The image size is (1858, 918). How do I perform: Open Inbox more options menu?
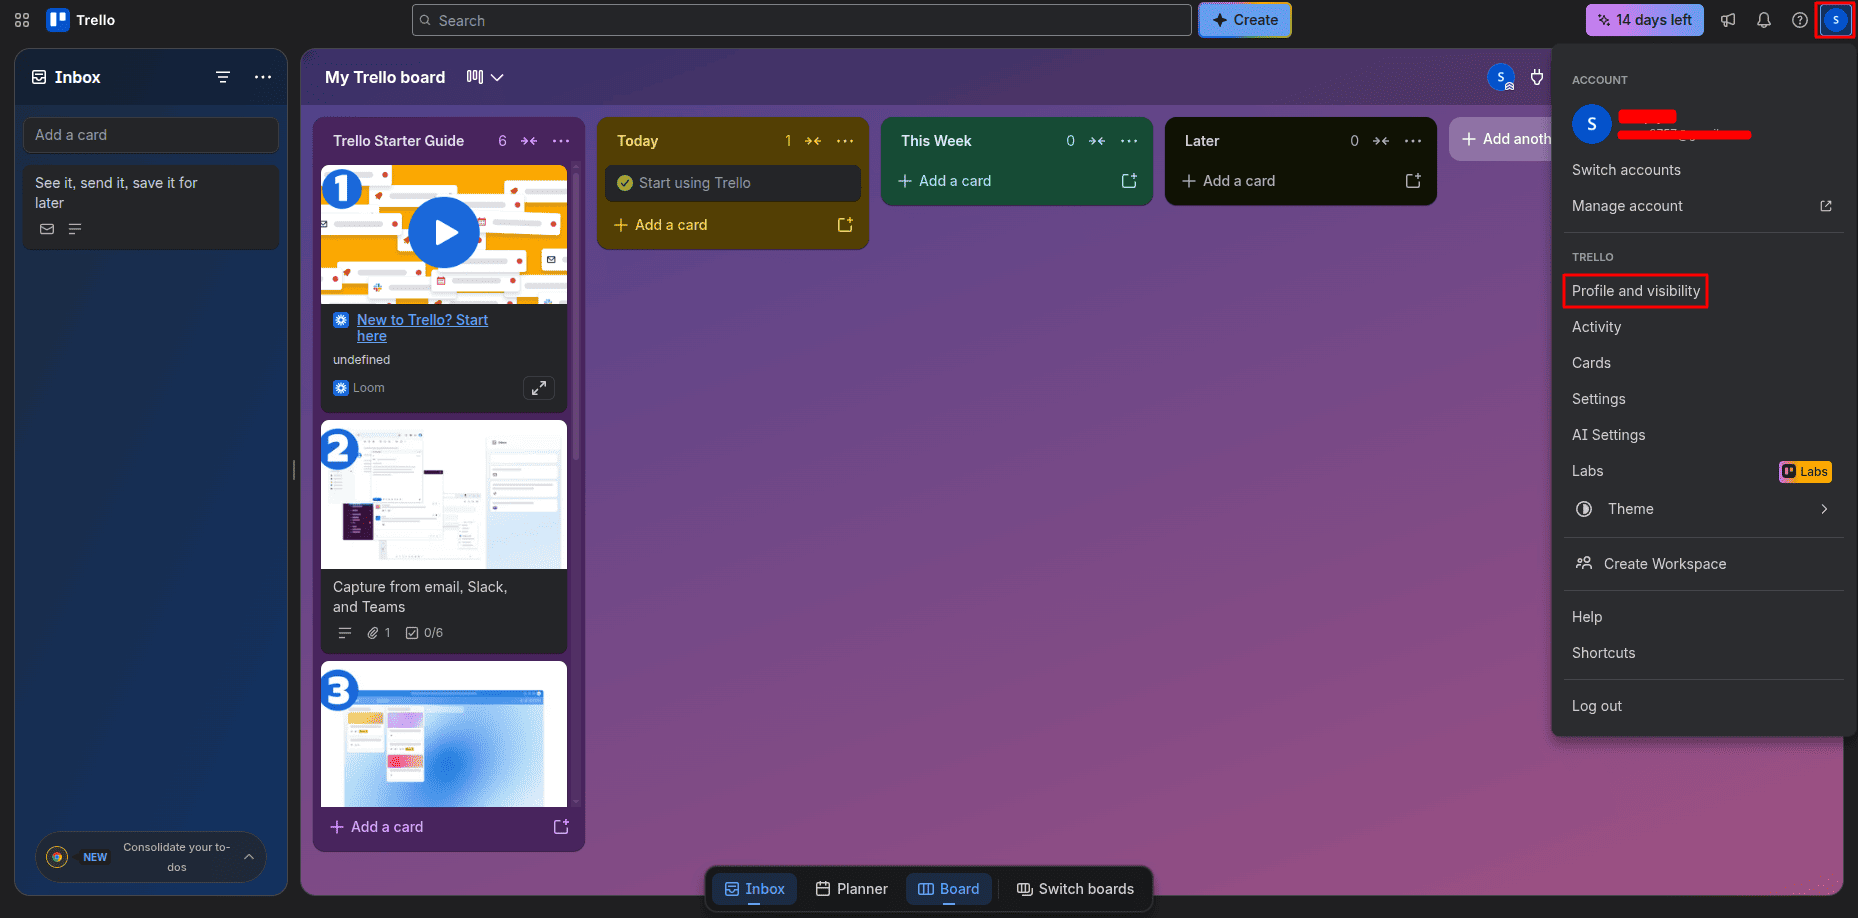[x=263, y=77]
